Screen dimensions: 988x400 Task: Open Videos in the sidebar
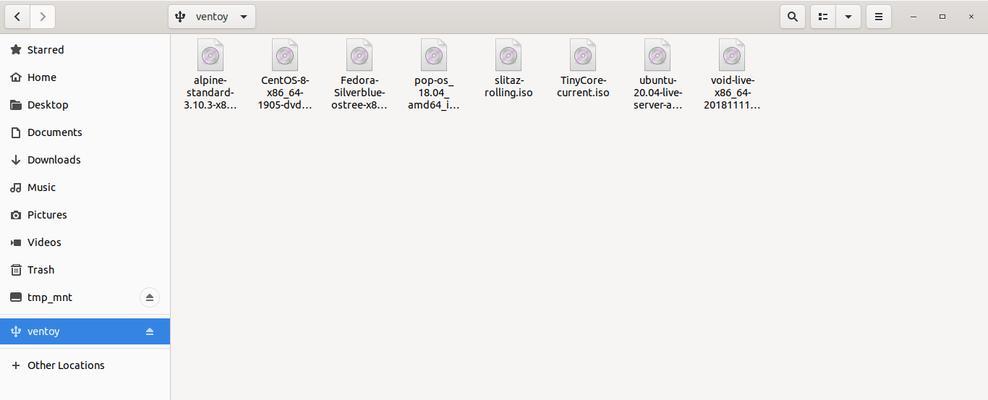pos(85,243)
